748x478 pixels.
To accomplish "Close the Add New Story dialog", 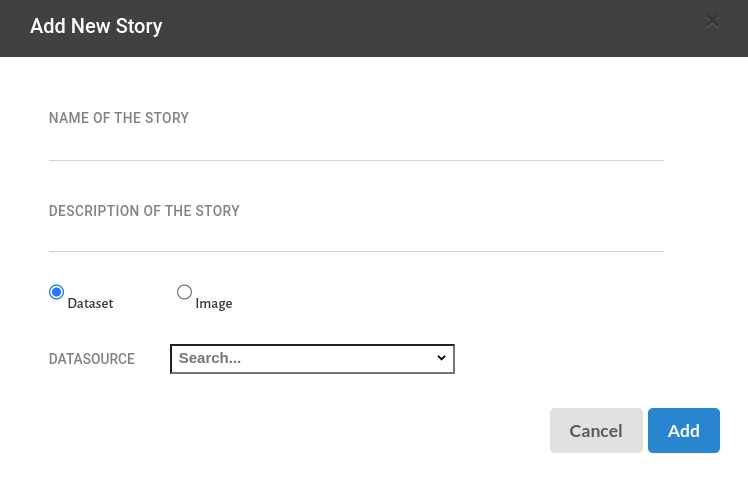I will 712,21.
